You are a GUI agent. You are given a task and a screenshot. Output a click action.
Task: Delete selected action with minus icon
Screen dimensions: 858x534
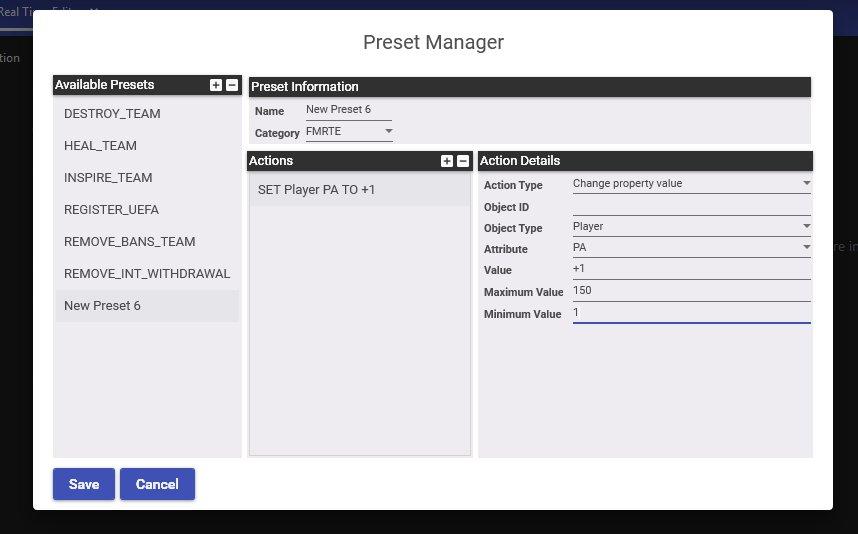(463, 161)
